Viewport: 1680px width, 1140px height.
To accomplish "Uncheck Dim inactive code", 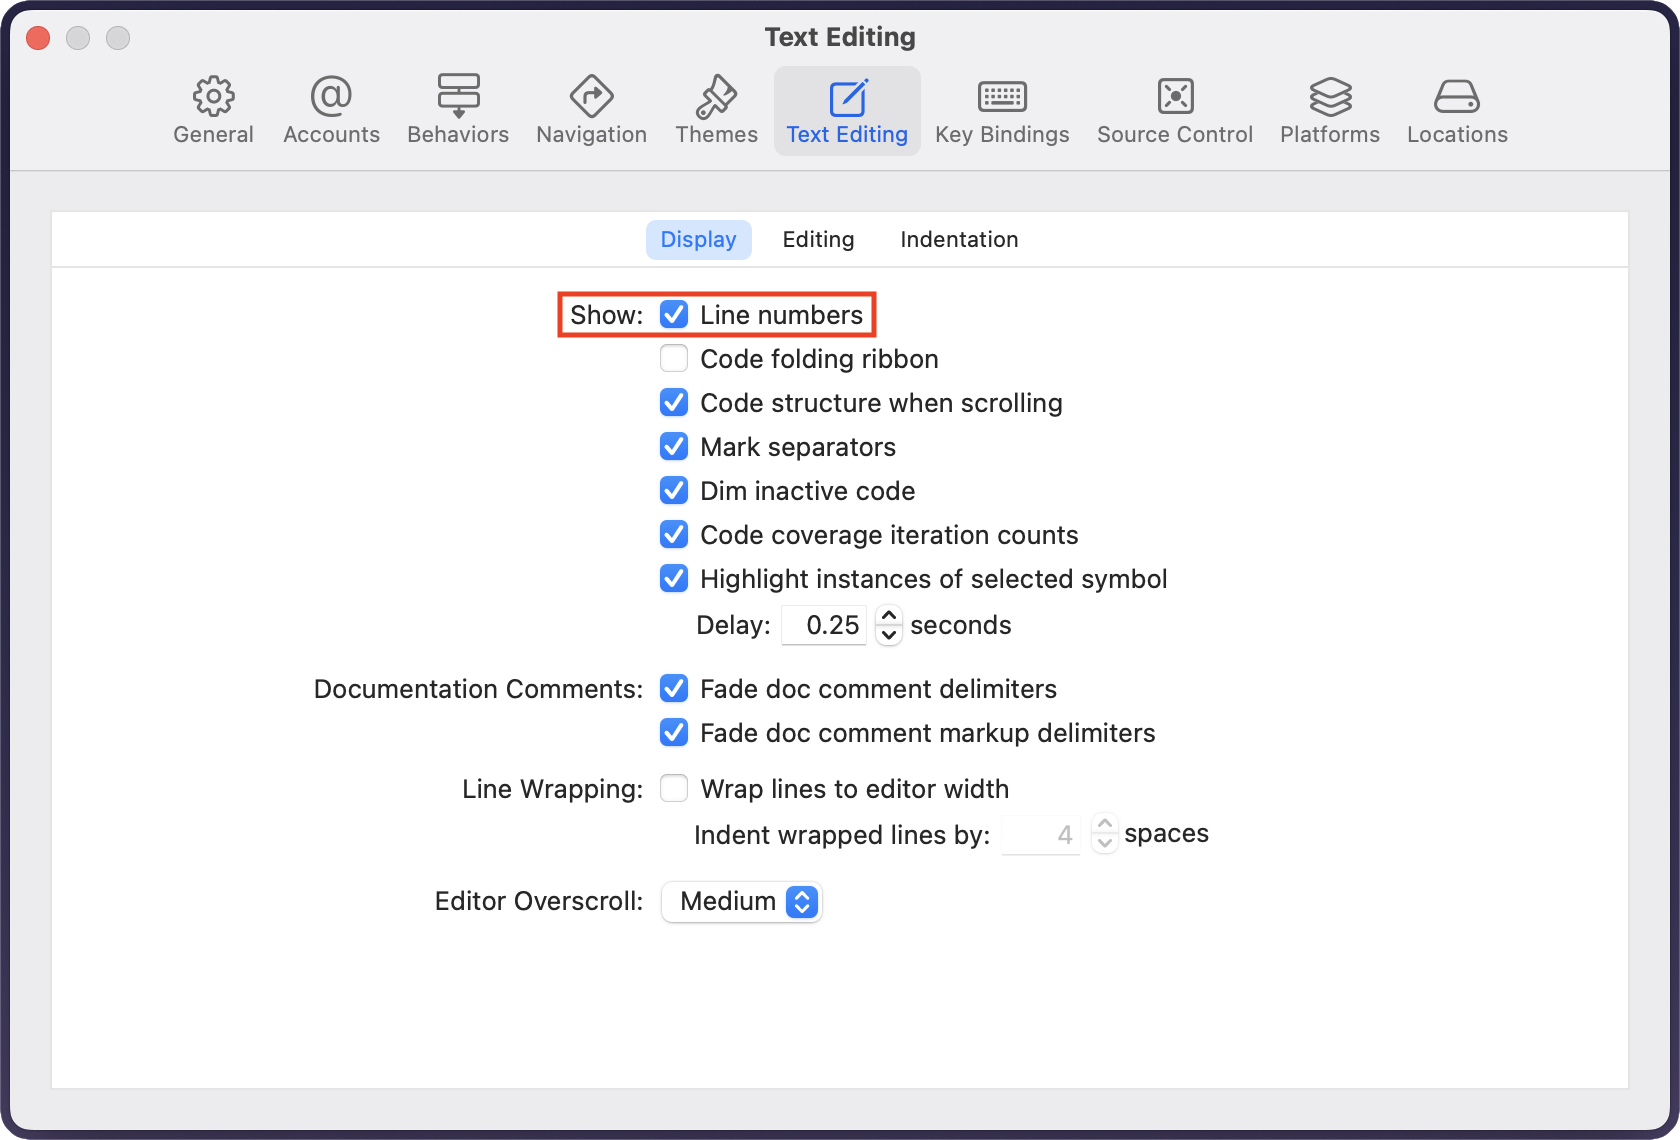I will pos(674,491).
